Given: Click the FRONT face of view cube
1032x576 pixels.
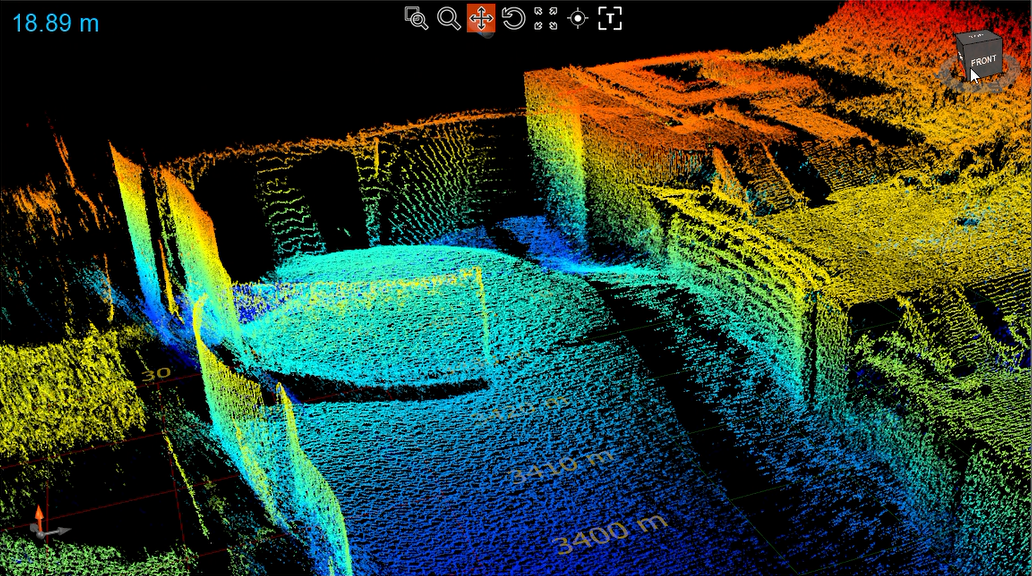Looking at the screenshot, I should tap(983, 62).
